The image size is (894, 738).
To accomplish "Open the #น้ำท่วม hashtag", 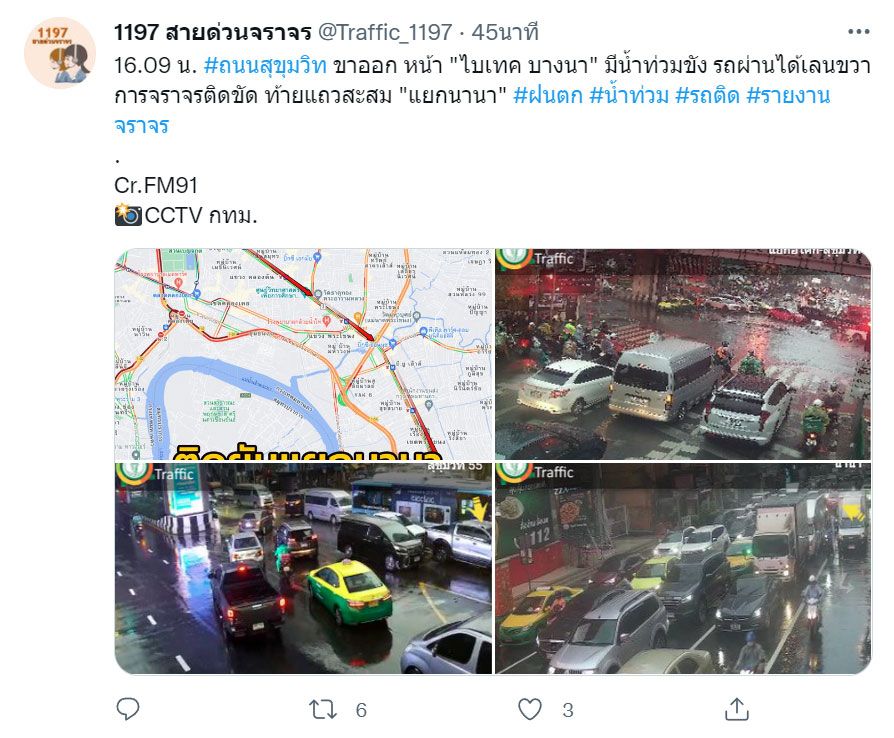I will click(x=629, y=95).
